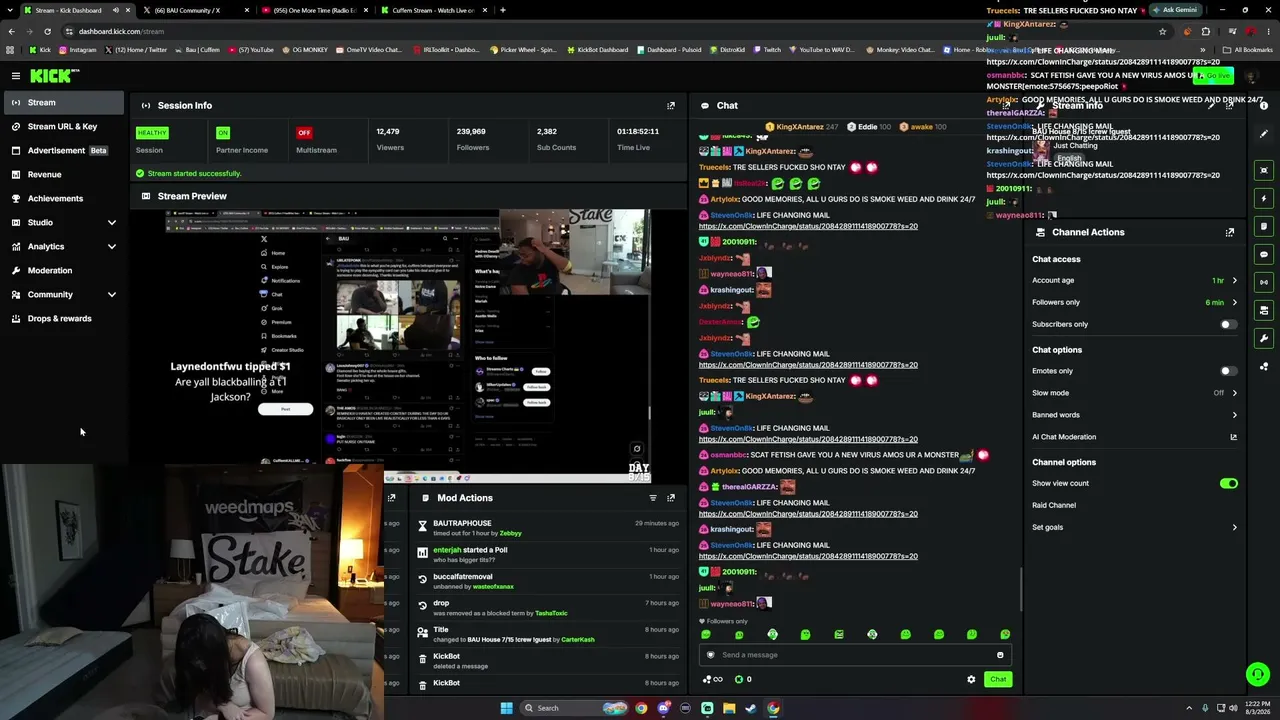Open File Explorer from the taskbar

pos(729,708)
